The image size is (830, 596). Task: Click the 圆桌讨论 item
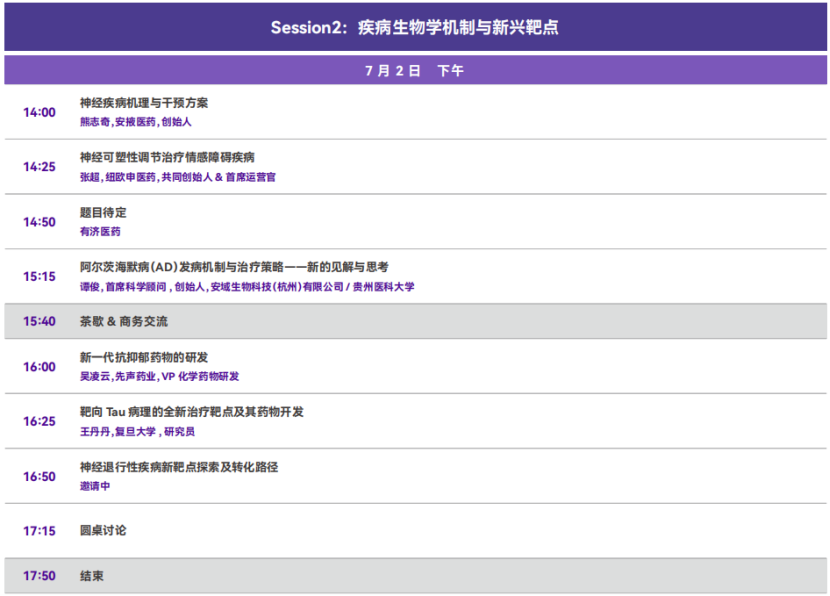pyautogui.click(x=103, y=530)
